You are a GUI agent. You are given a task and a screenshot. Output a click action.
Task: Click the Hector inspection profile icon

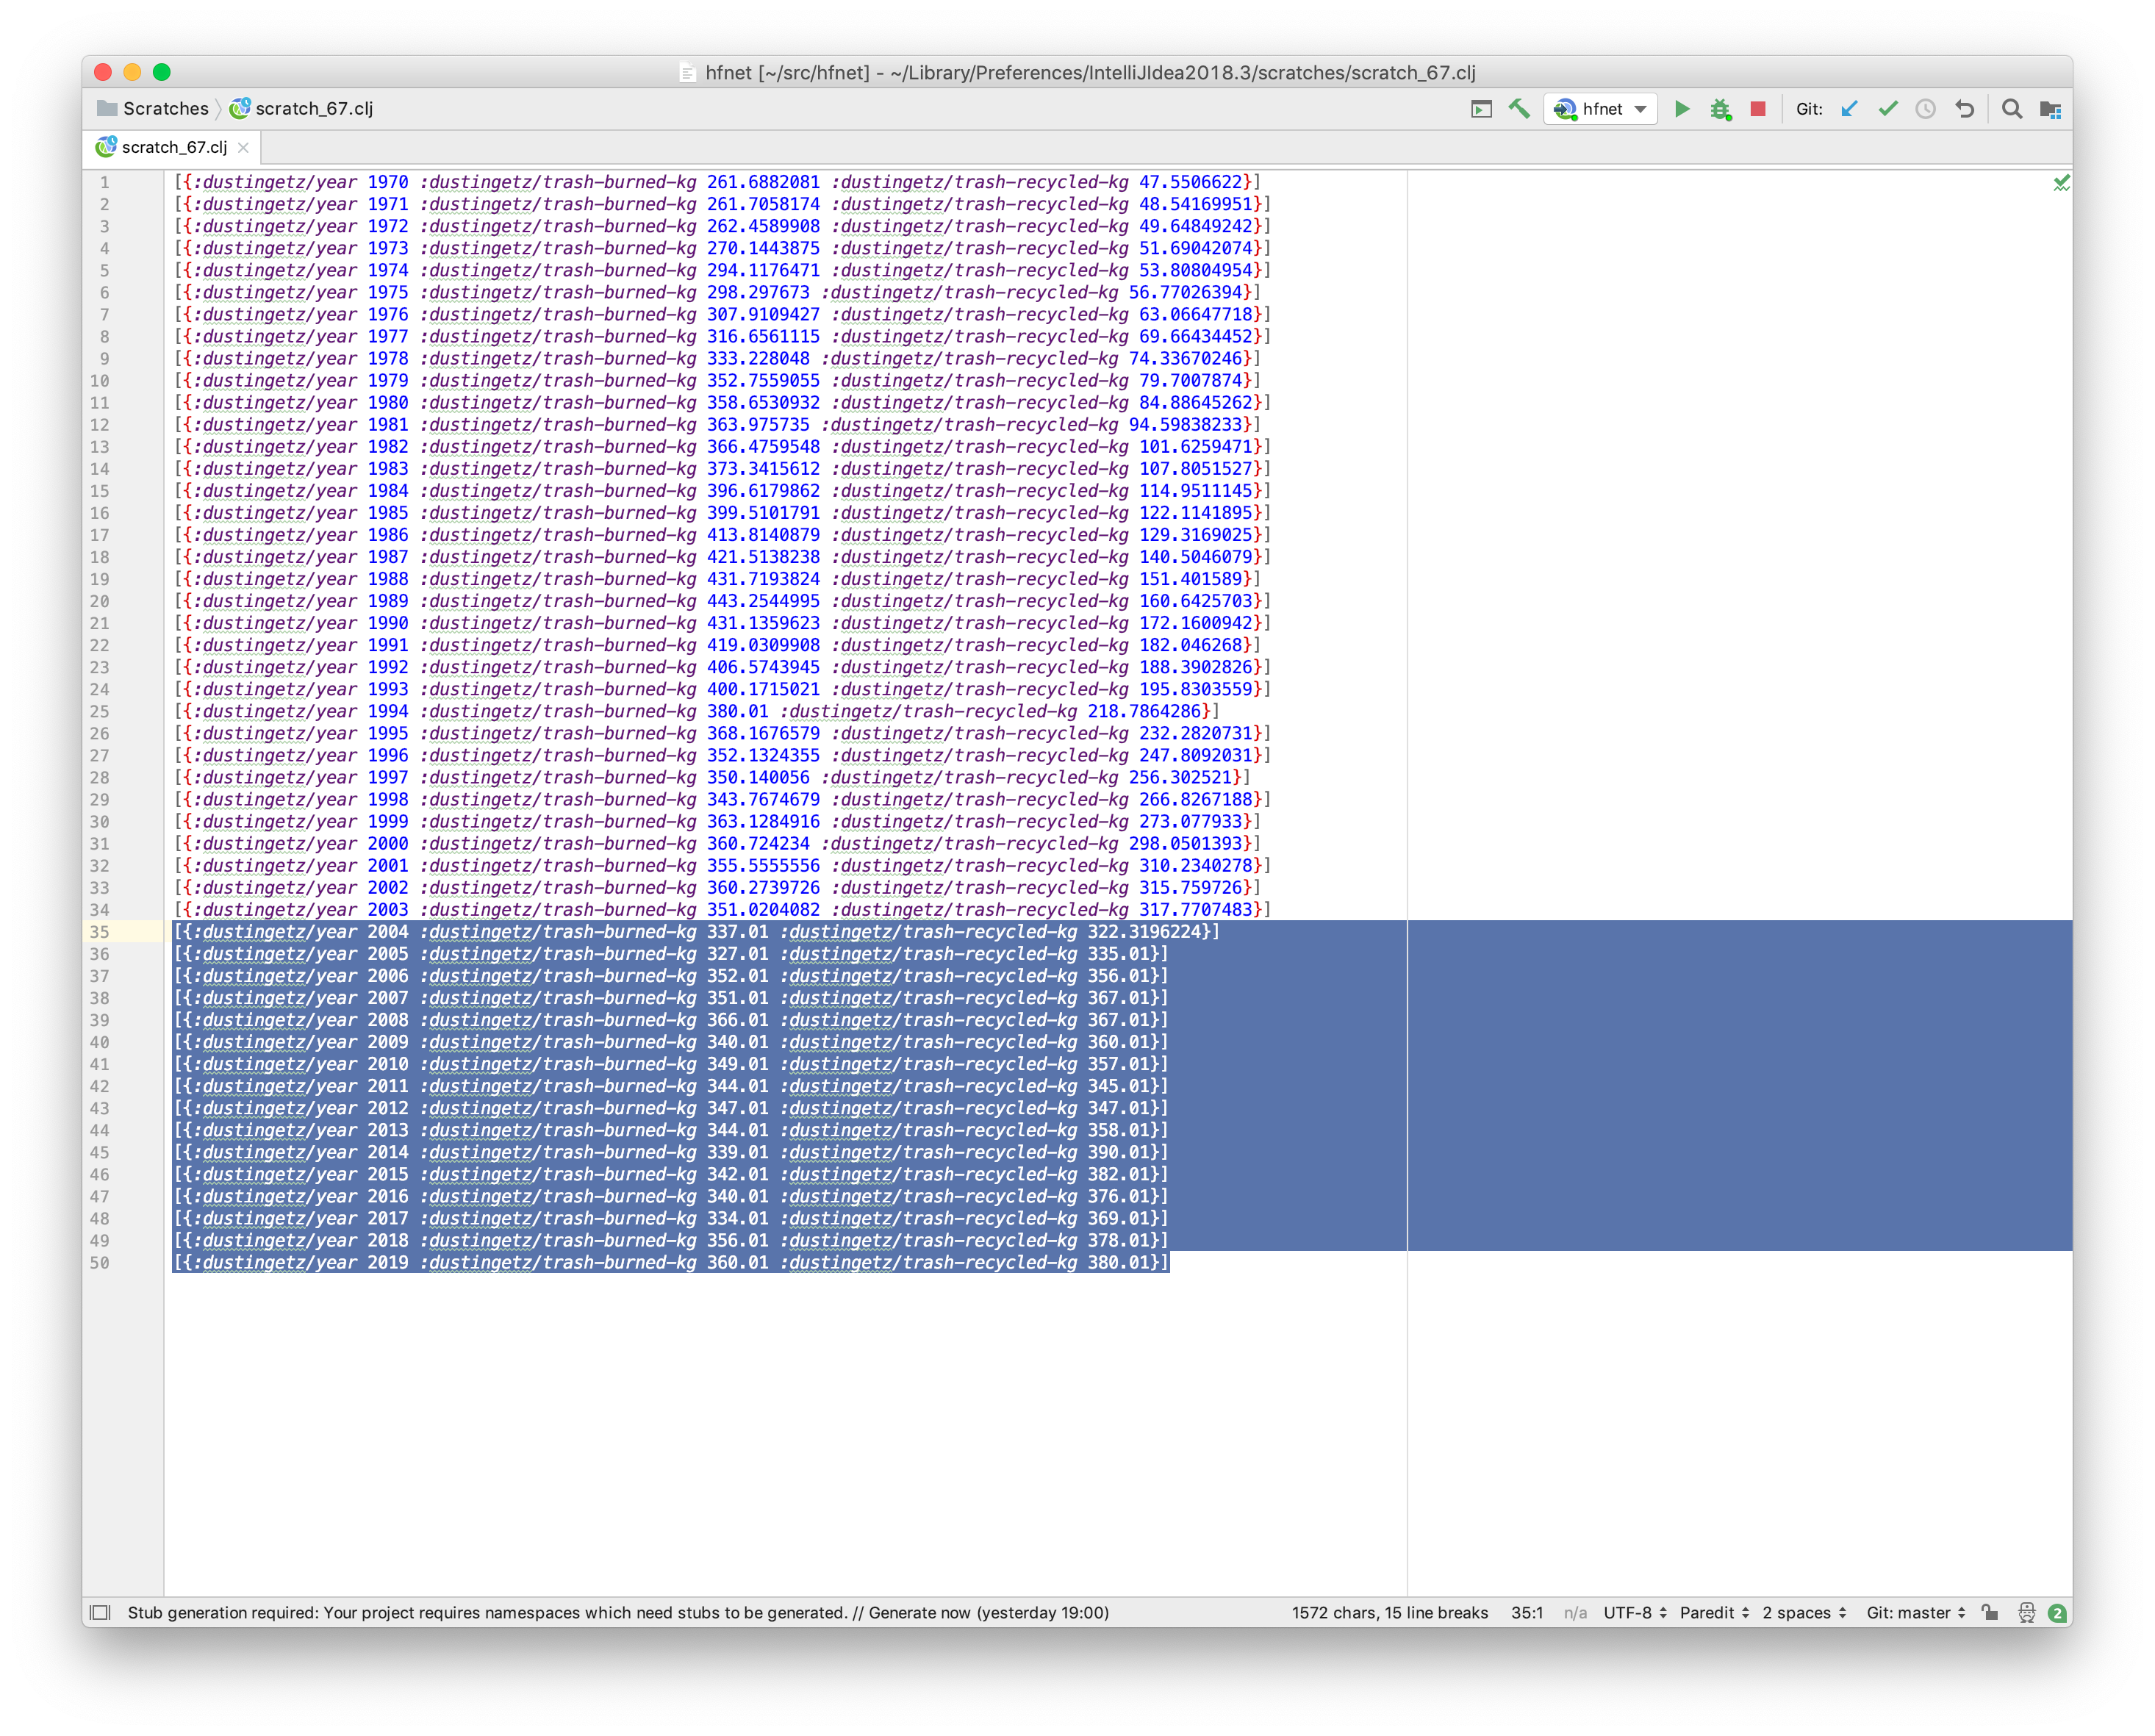pos(2026,1612)
